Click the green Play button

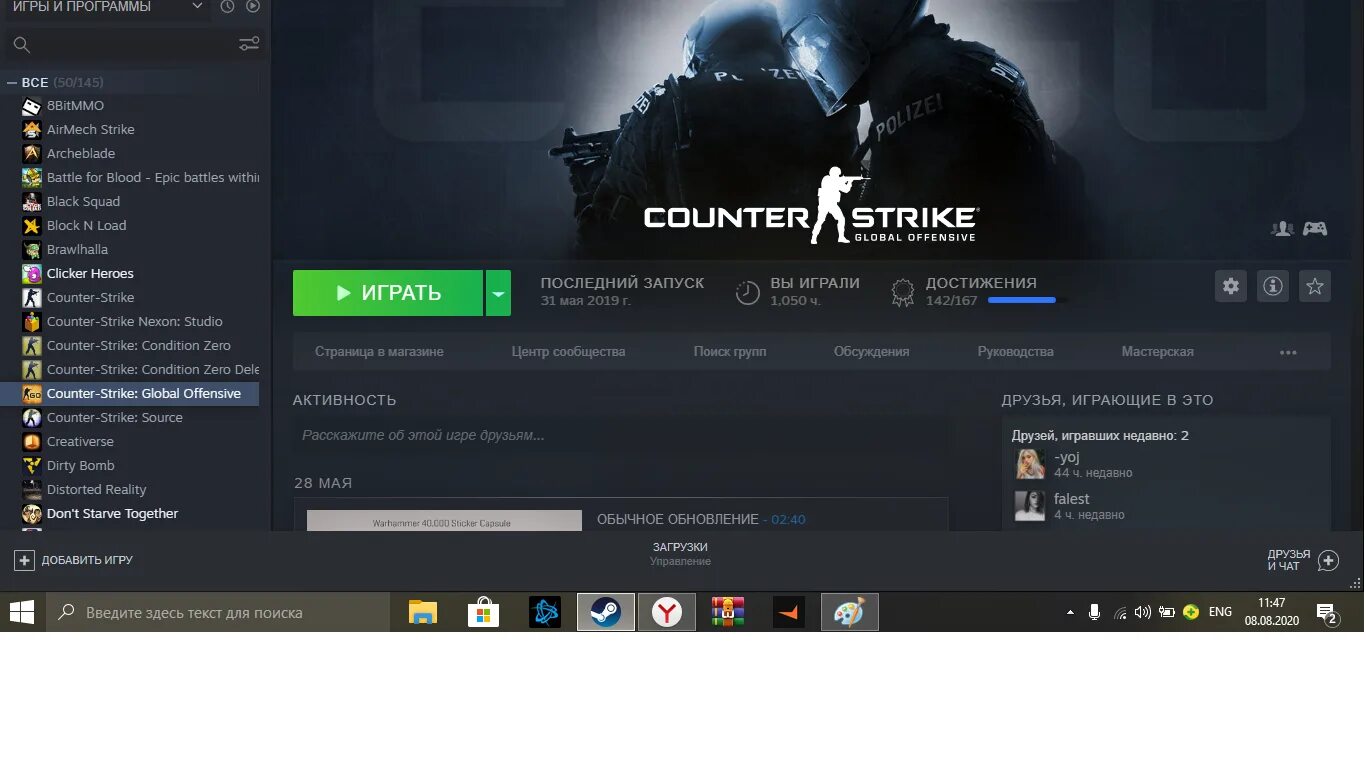388,293
